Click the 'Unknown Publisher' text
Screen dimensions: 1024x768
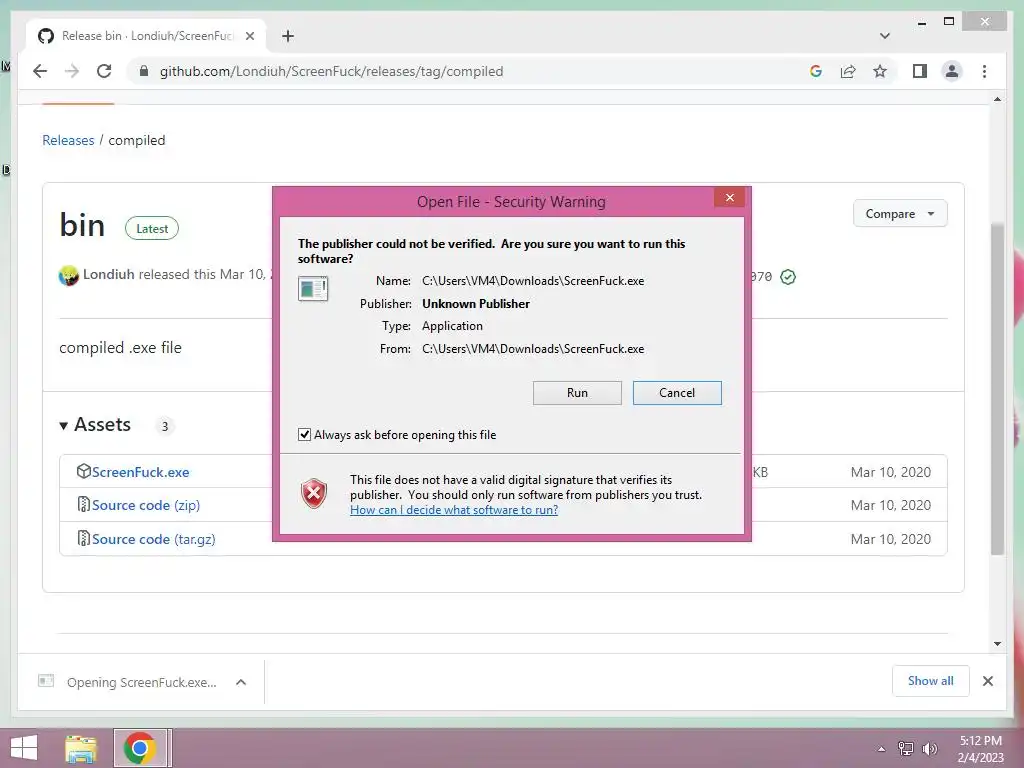click(x=475, y=304)
